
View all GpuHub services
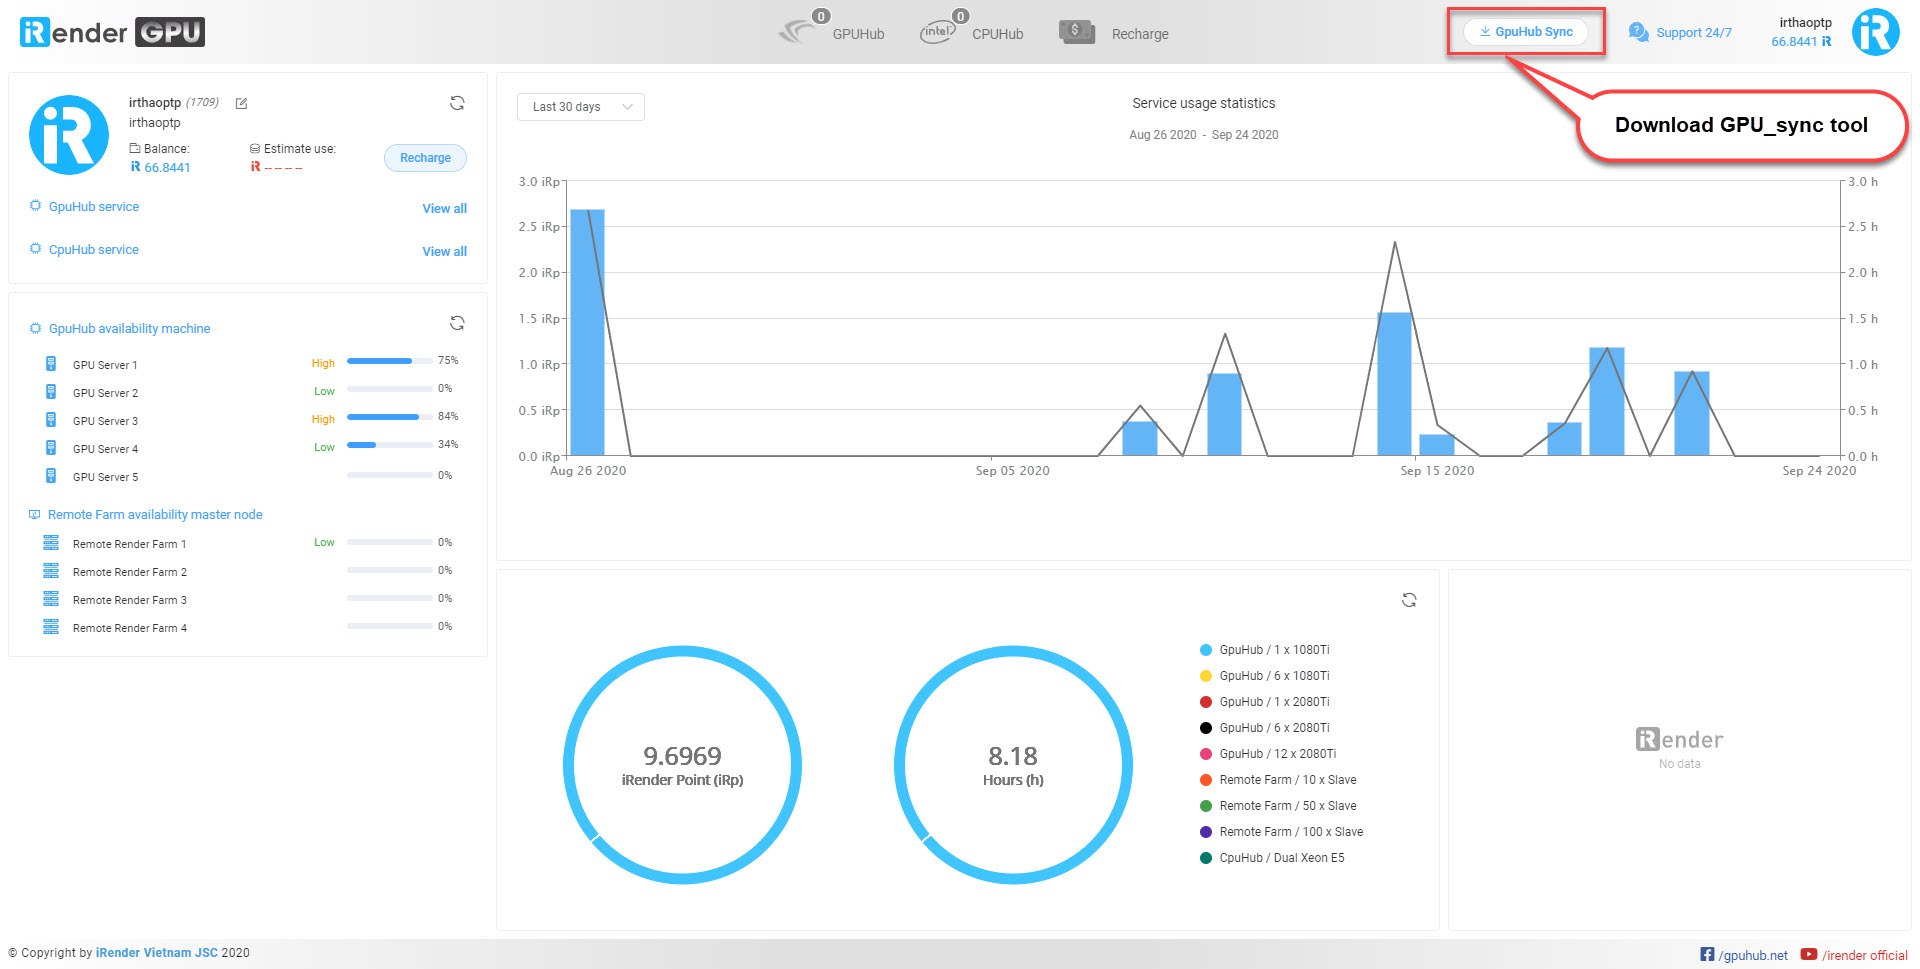(444, 208)
